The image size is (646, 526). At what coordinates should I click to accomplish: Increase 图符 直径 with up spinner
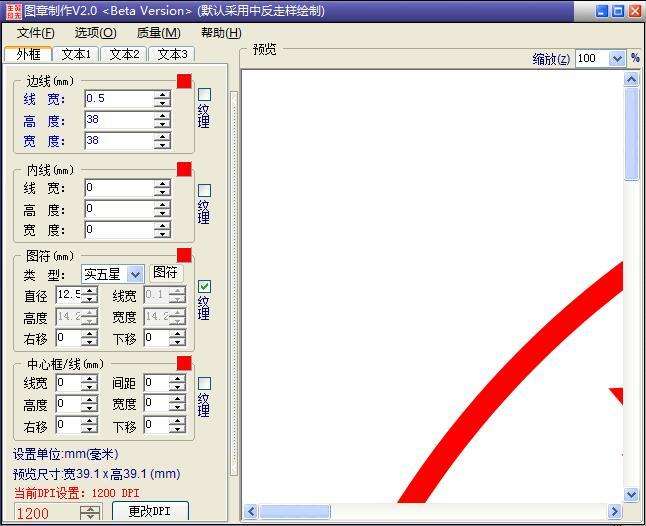[x=89, y=291]
